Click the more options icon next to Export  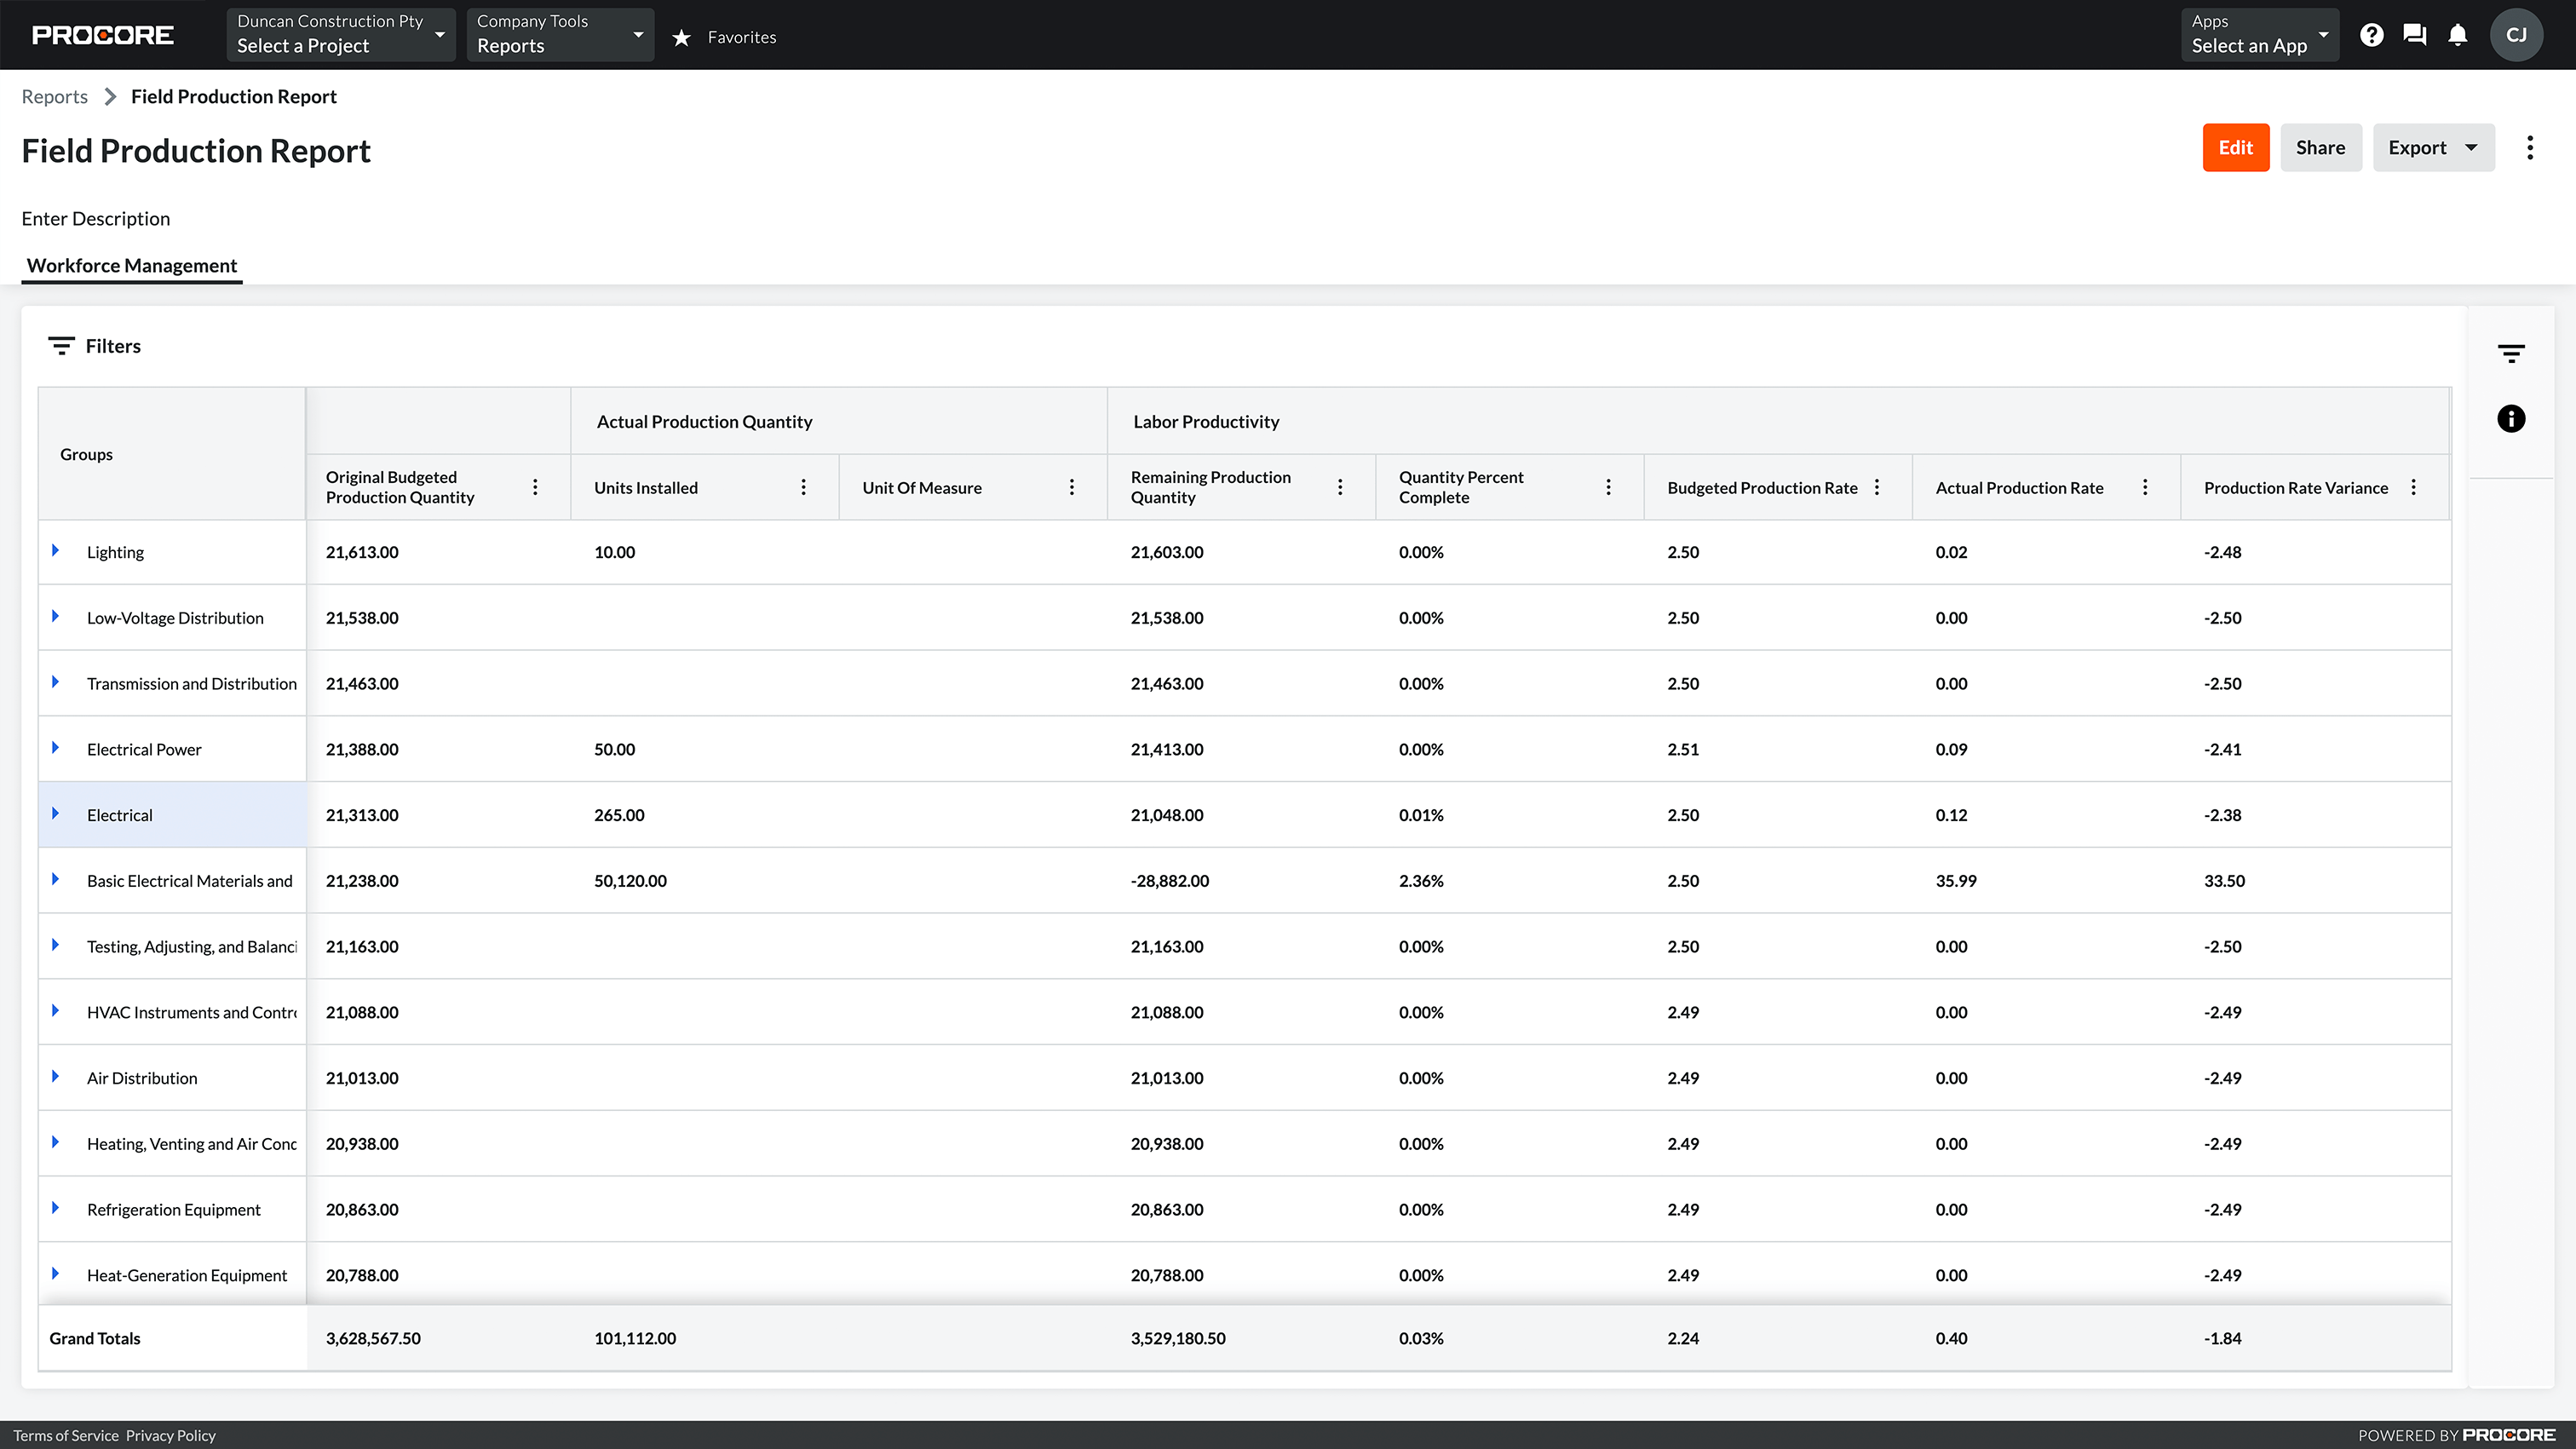pyautogui.click(x=2532, y=147)
